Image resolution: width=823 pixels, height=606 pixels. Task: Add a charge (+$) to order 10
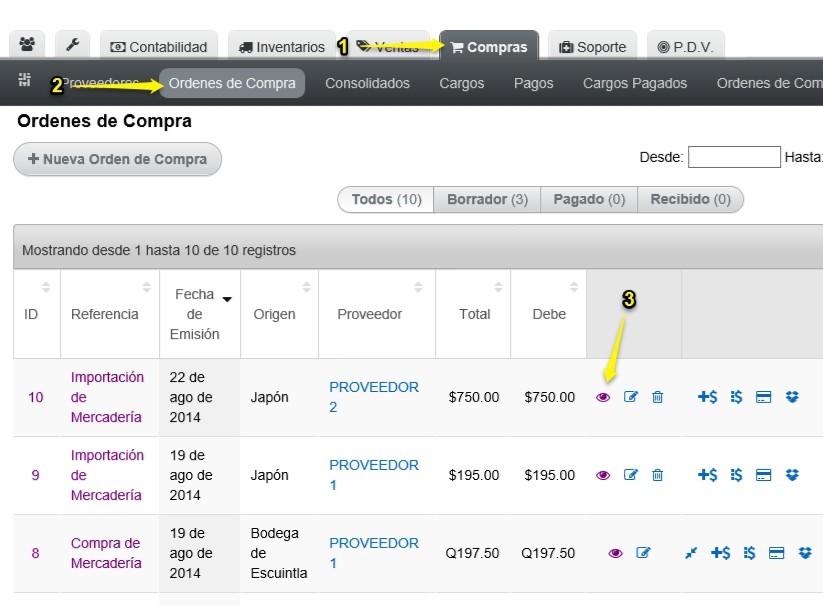(x=707, y=397)
